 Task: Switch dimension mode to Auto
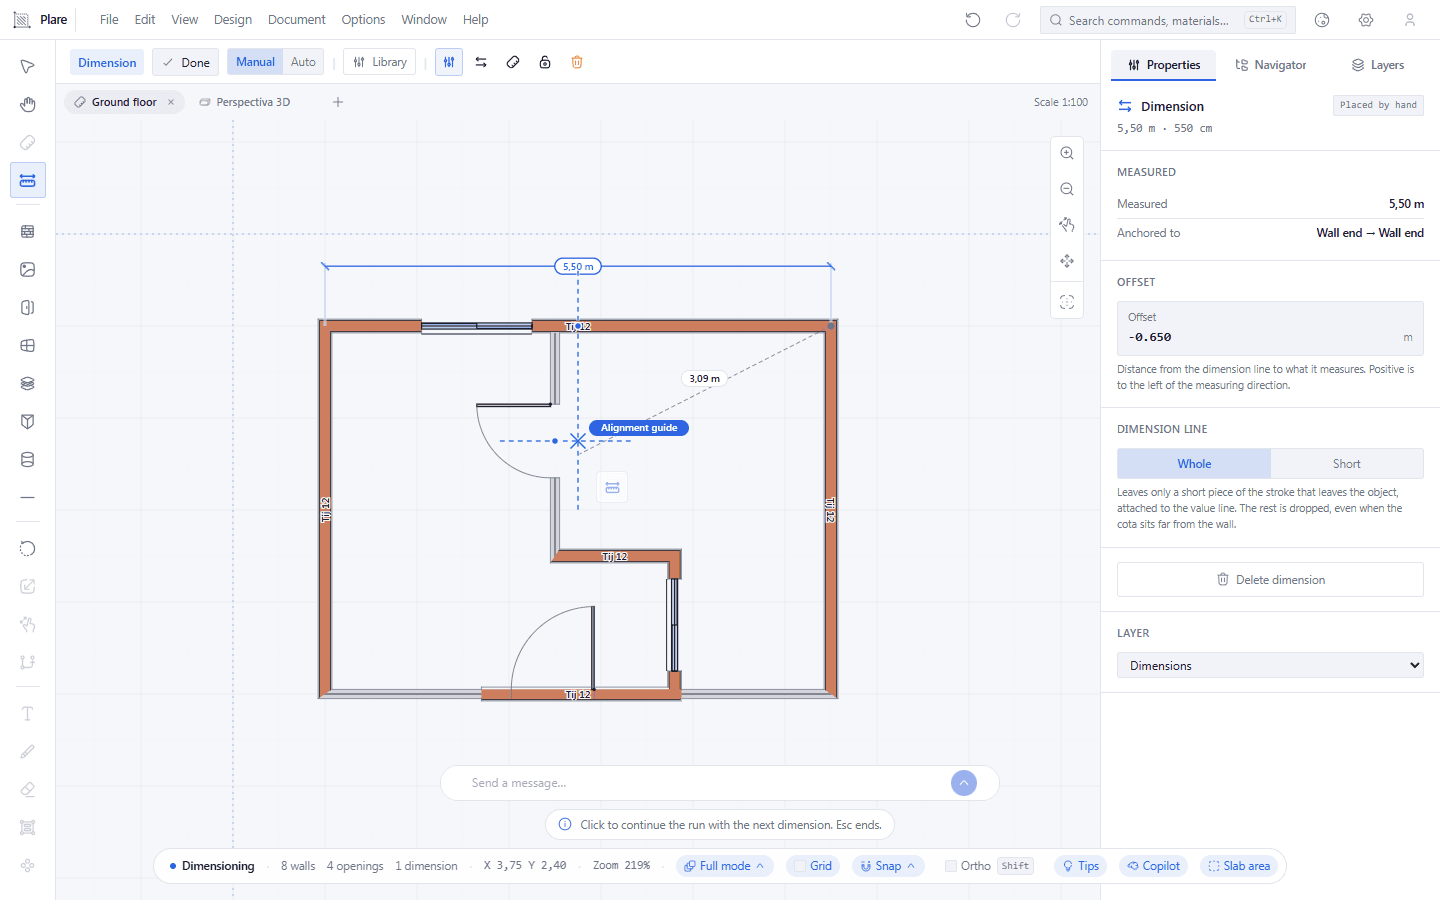click(303, 62)
